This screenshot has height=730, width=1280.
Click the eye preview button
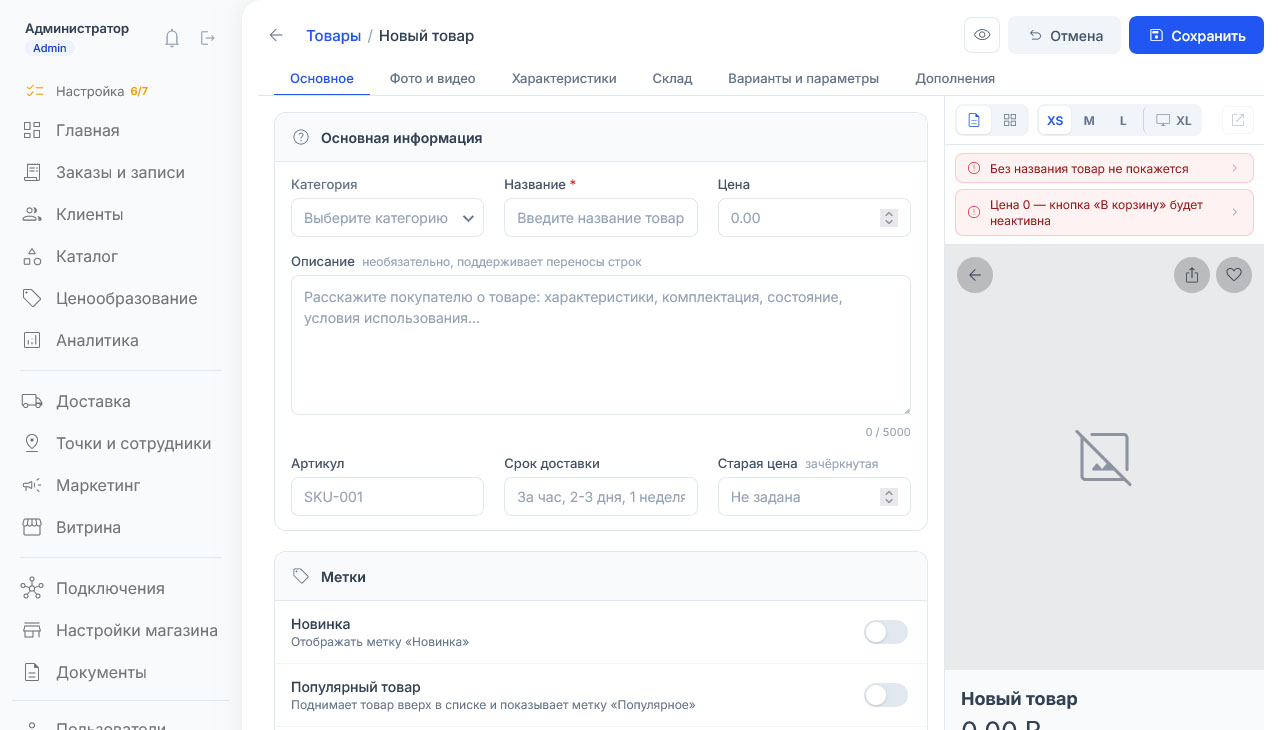point(982,35)
